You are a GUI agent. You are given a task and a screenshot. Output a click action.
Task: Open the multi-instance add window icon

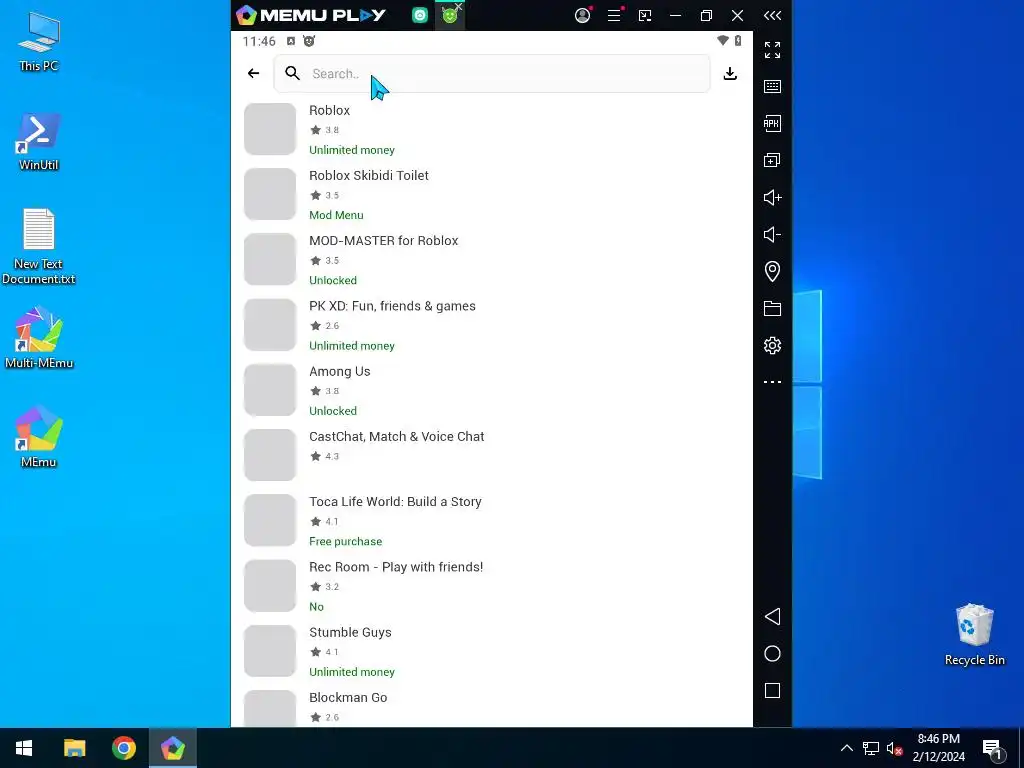point(772,160)
